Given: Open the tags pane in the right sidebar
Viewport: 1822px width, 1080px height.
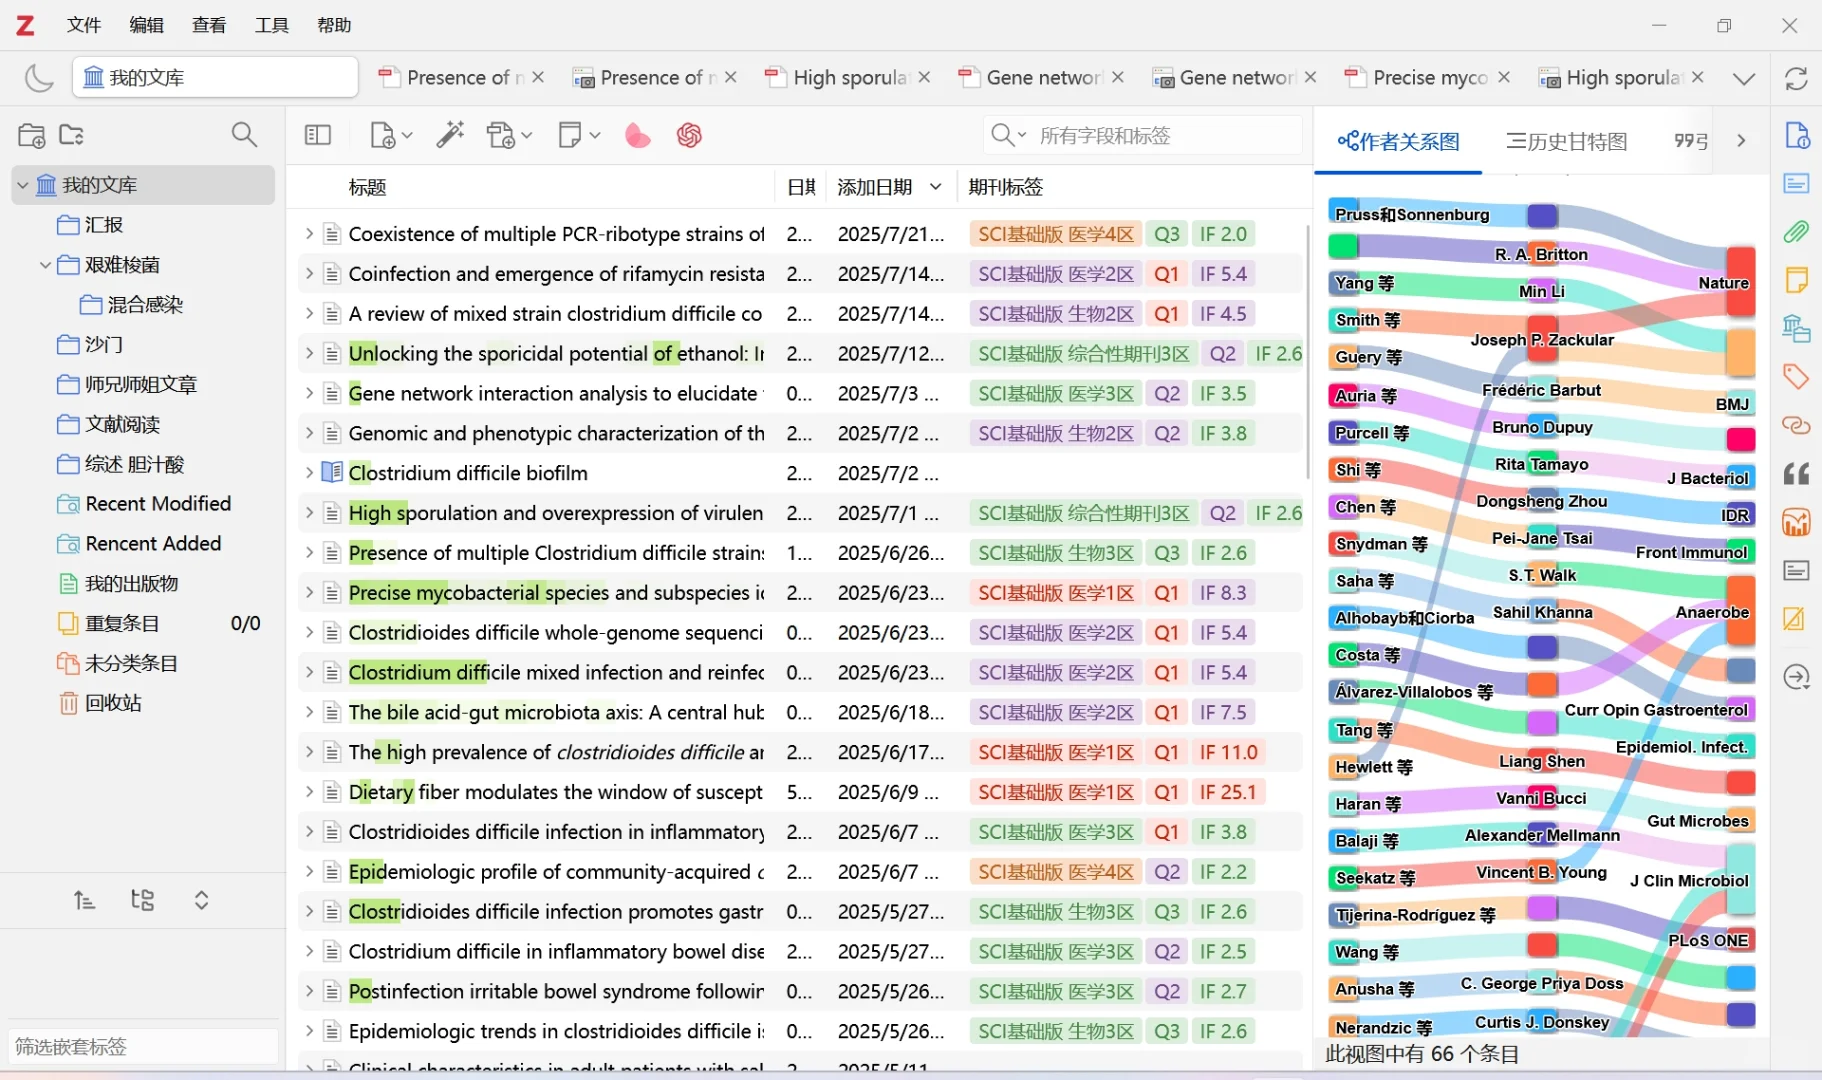Looking at the screenshot, I should (x=1797, y=377).
